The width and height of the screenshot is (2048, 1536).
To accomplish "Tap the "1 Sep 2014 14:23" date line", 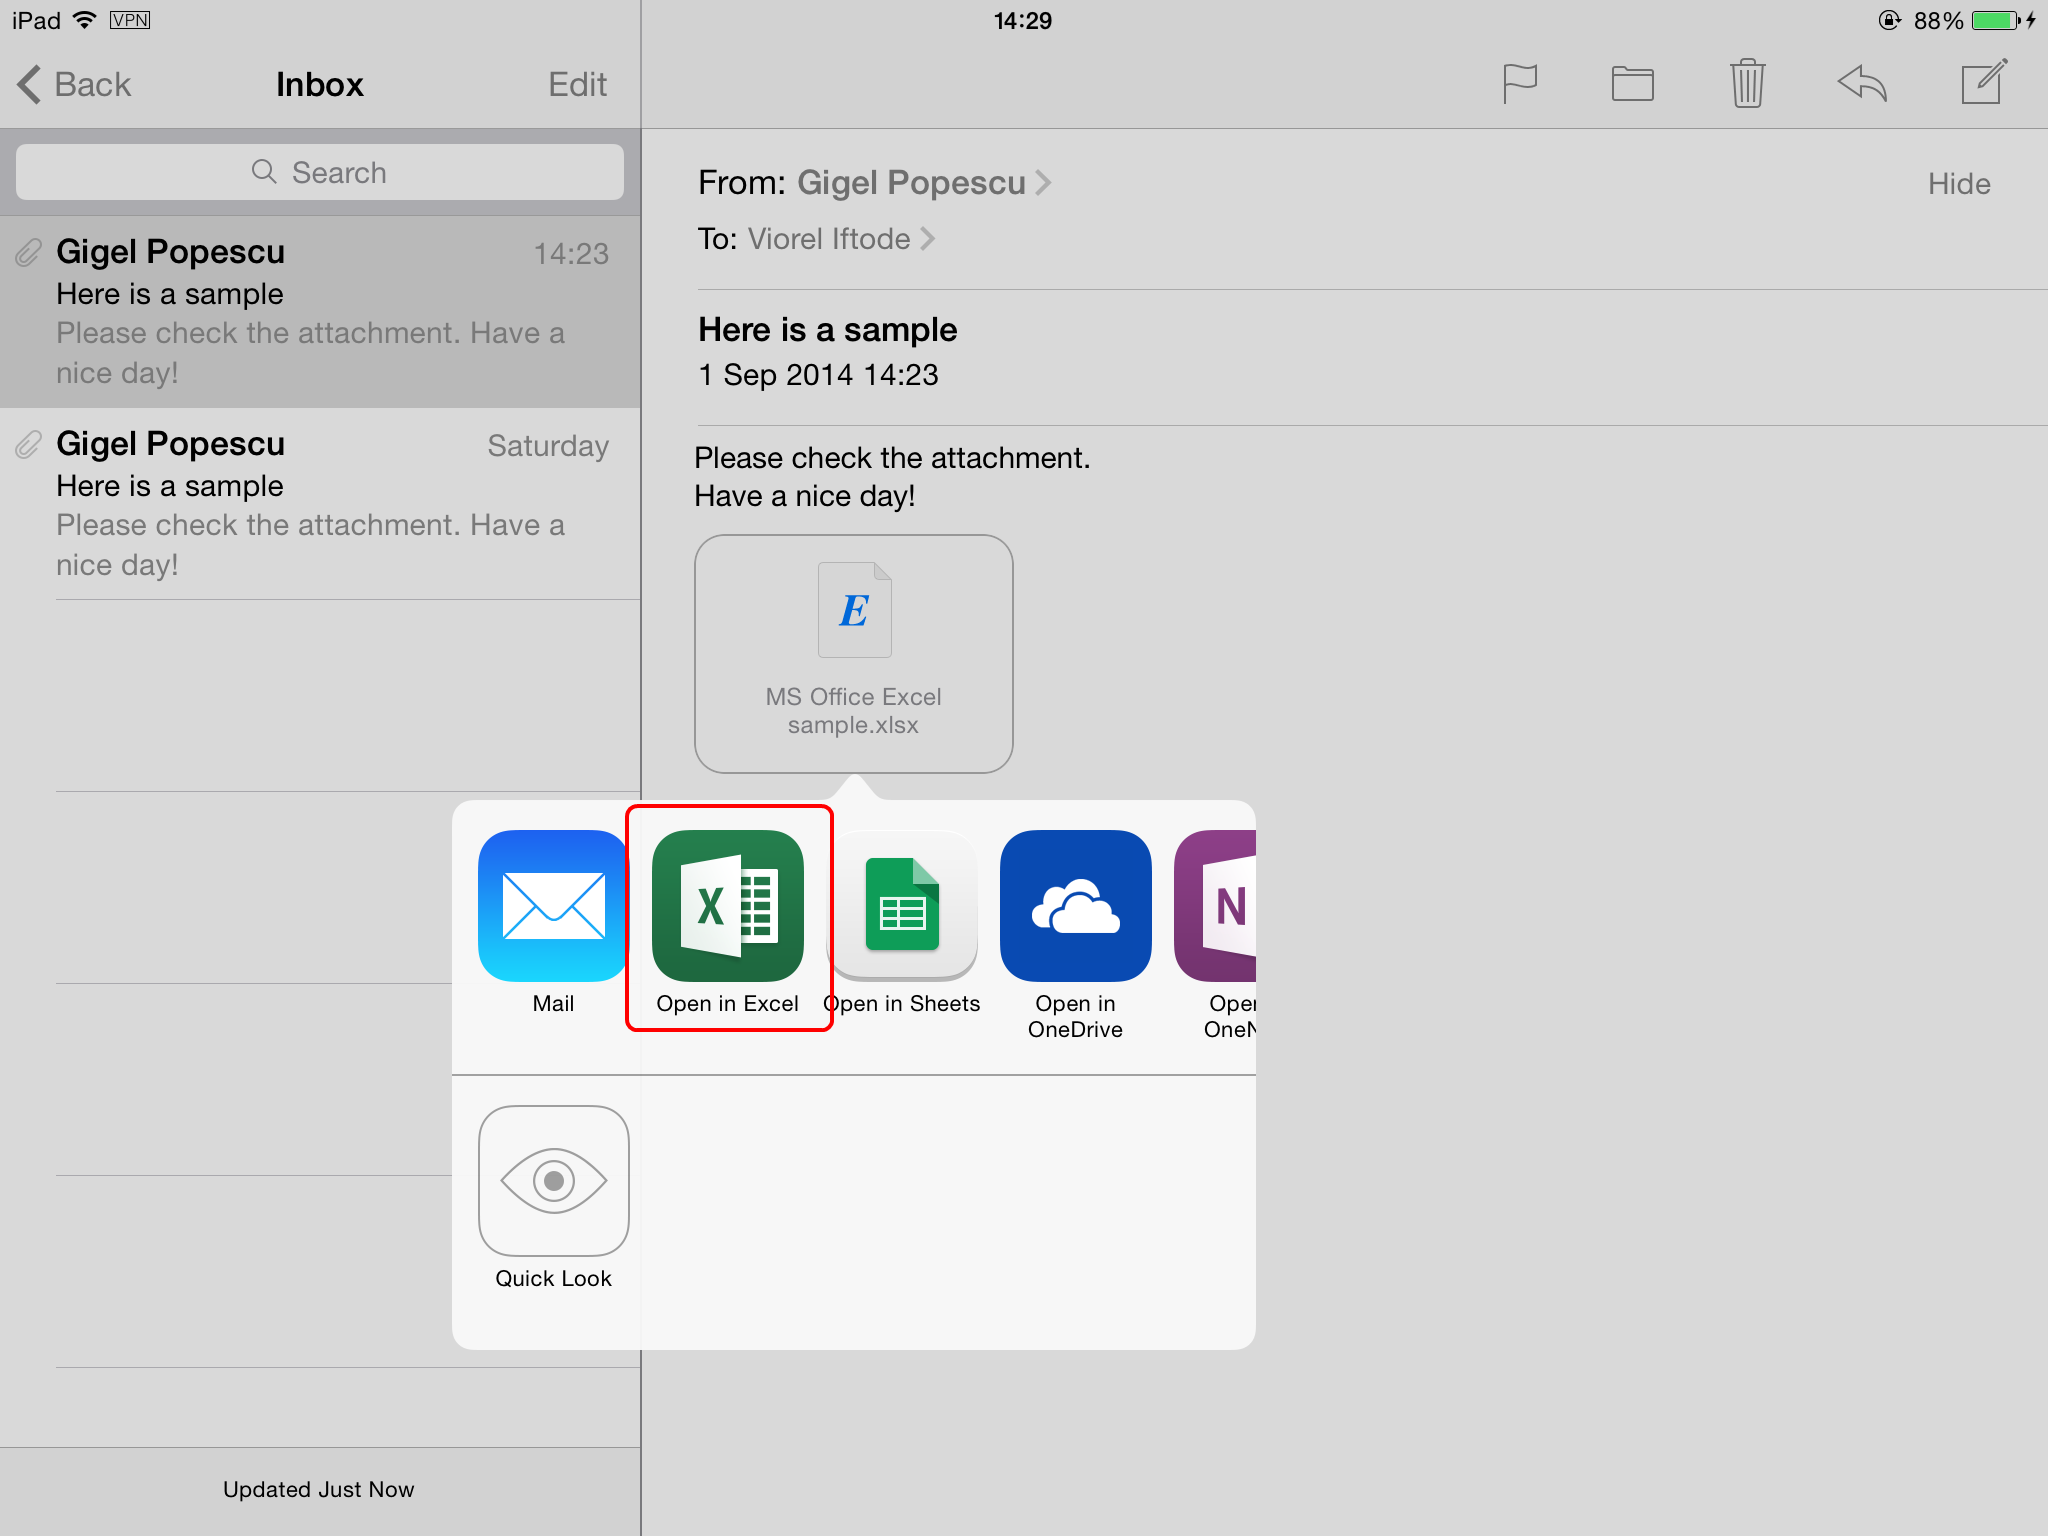I will (x=819, y=375).
